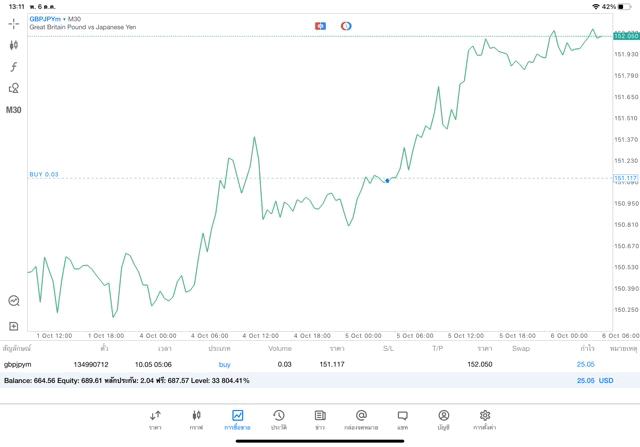
Task: Open the chart zoom search icon
Action: coord(14,300)
